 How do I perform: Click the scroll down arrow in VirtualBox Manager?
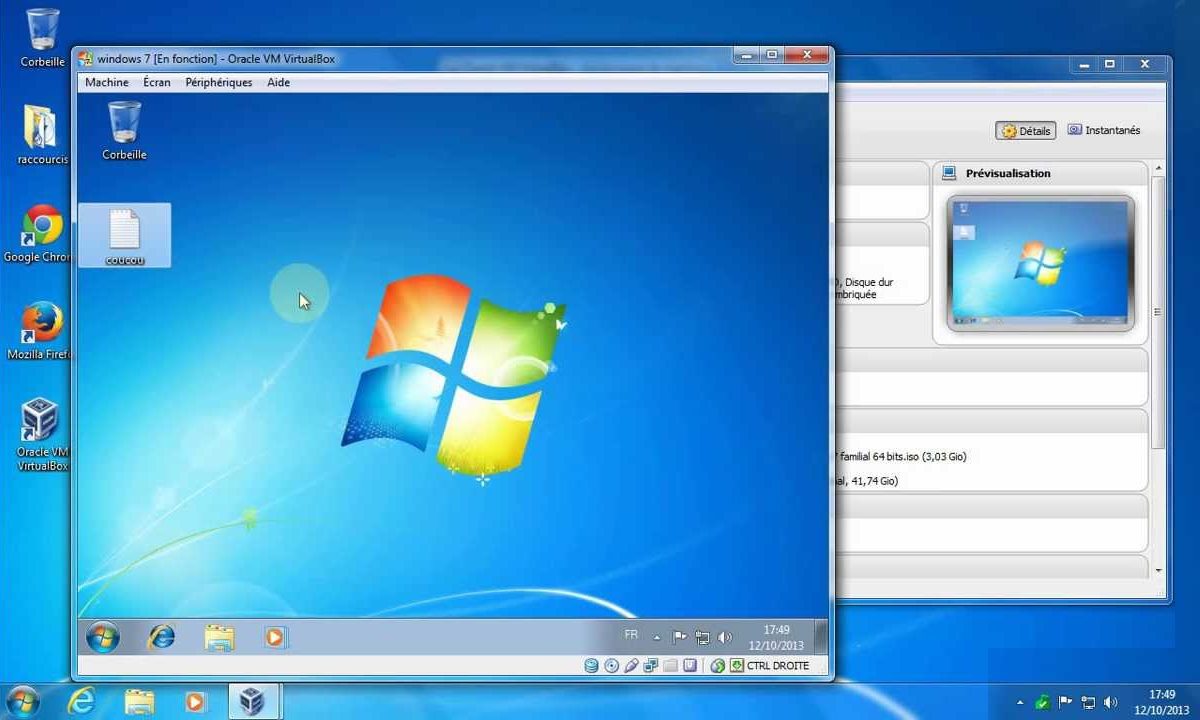click(1158, 571)
